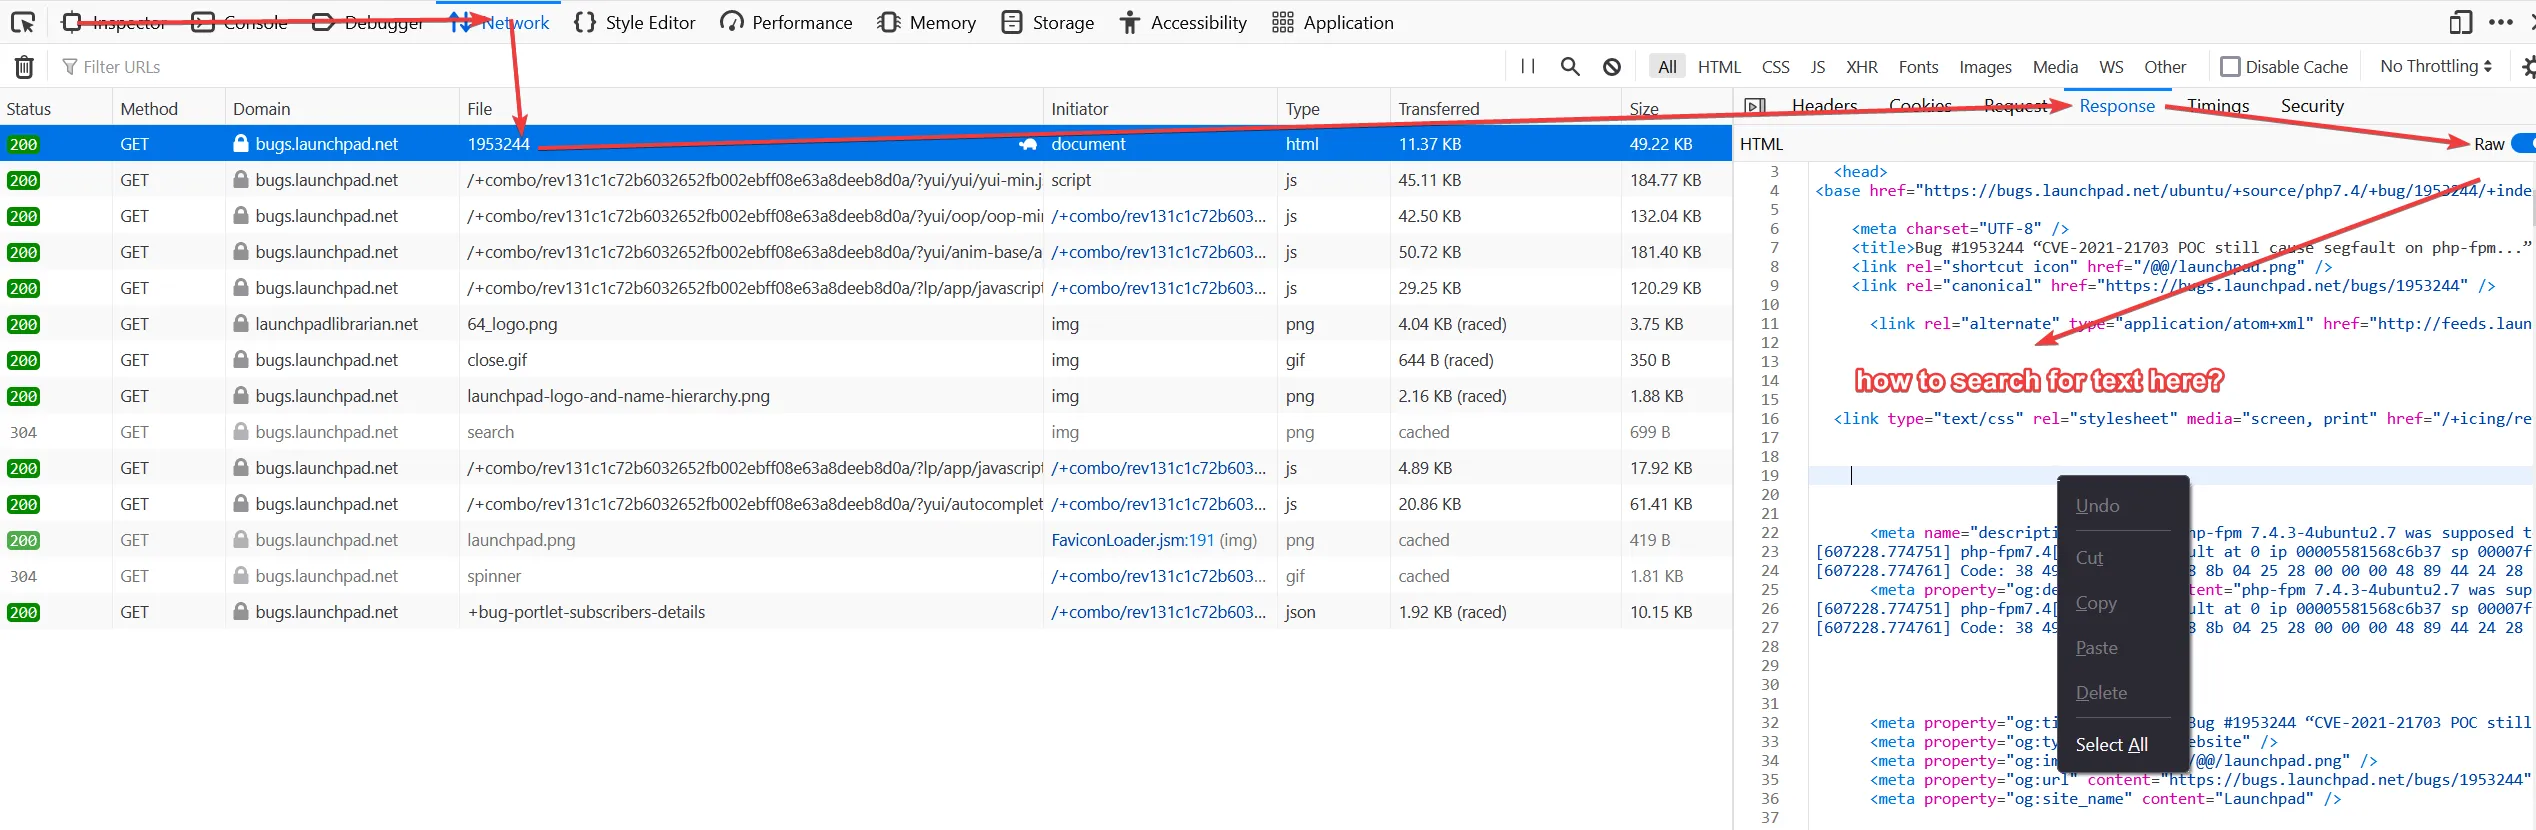Switch to the Inspector tab

(114, 22)
